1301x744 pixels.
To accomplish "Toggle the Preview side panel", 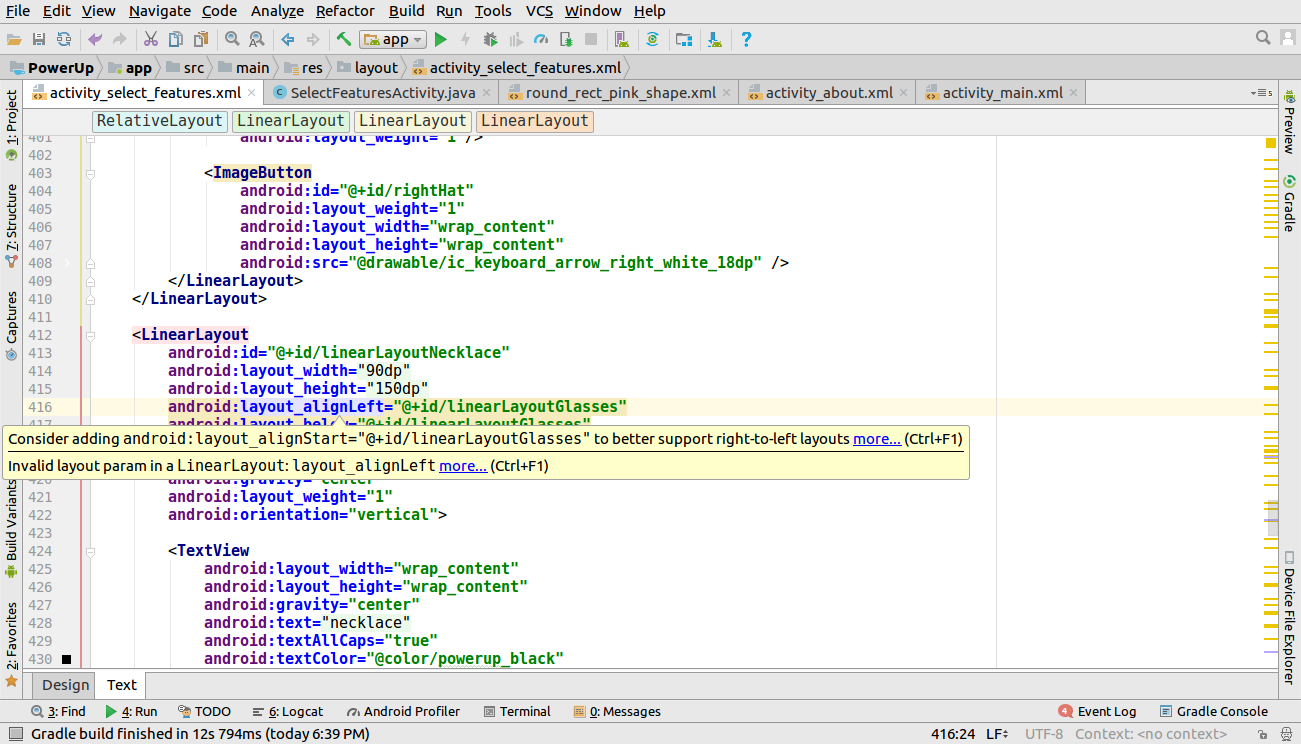I will pos(1289,122).
